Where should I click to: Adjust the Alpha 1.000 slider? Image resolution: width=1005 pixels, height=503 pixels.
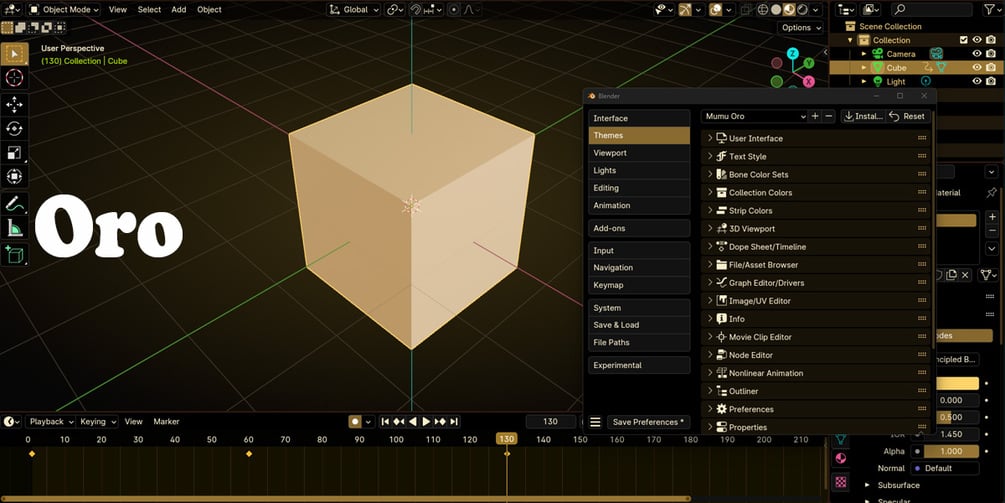951,451
